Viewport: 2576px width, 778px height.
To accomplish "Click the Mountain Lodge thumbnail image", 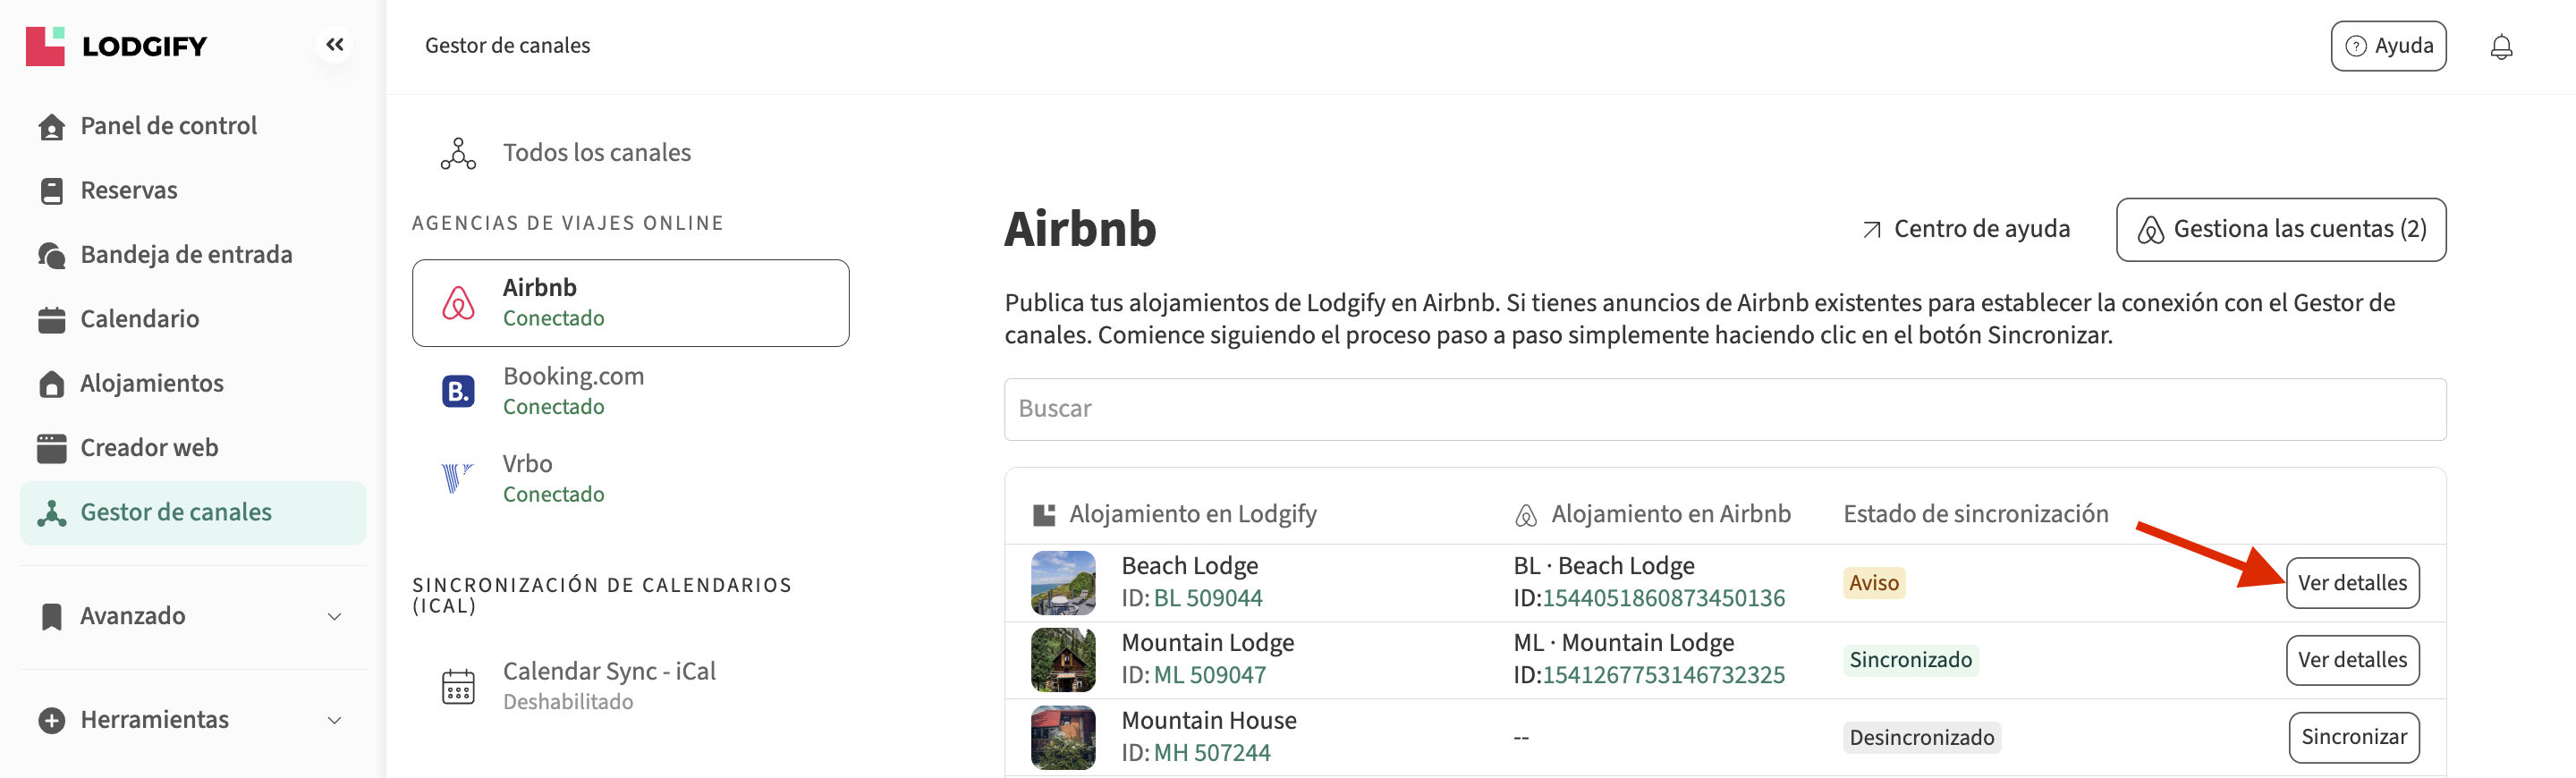I will coord(1062,660).
